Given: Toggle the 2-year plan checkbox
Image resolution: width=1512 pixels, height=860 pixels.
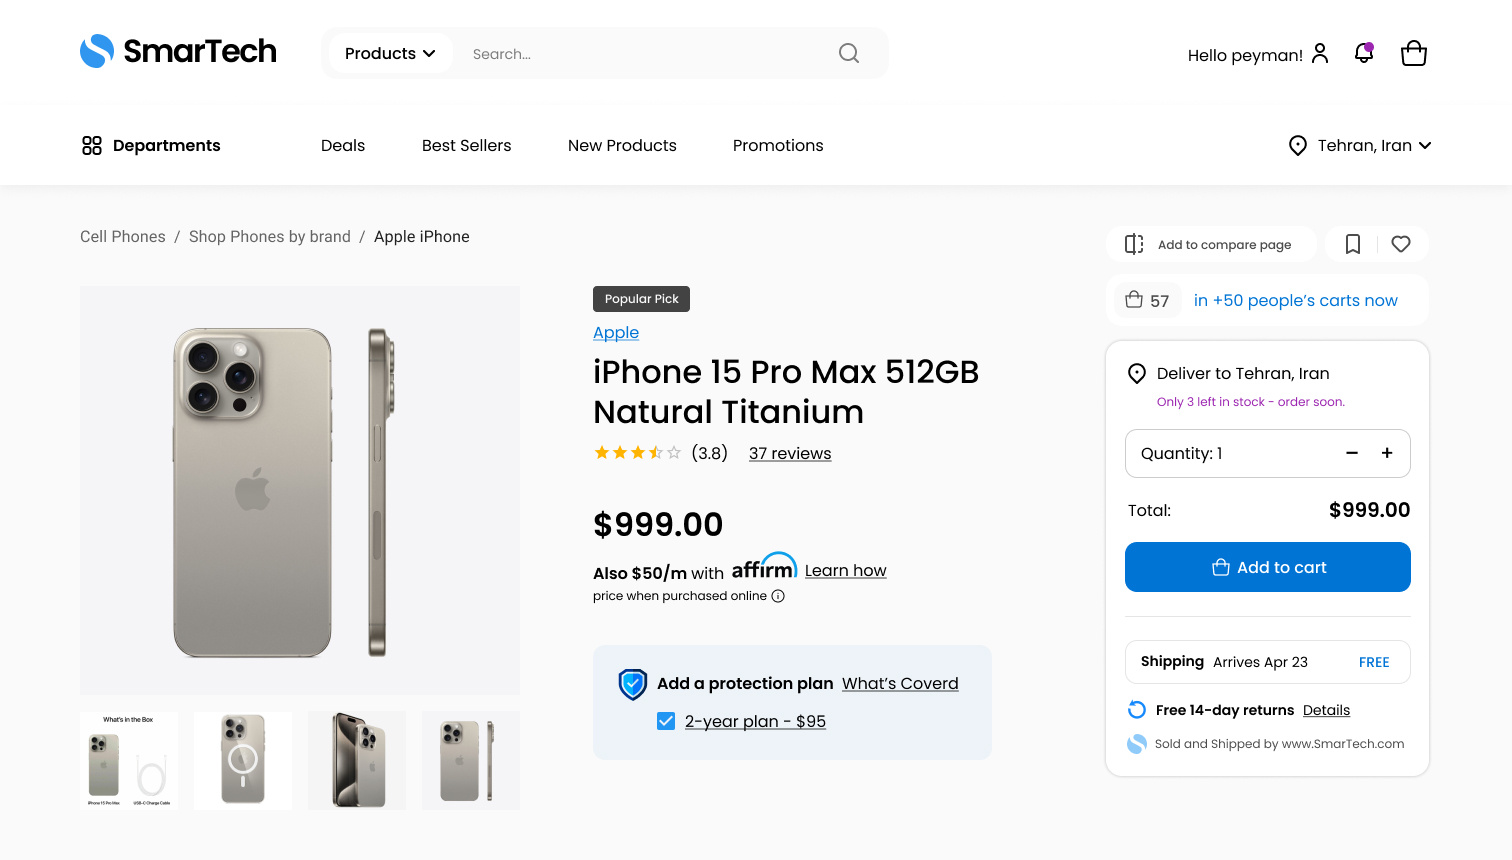Looking at the screenshot, I should (x=666, y=721).
